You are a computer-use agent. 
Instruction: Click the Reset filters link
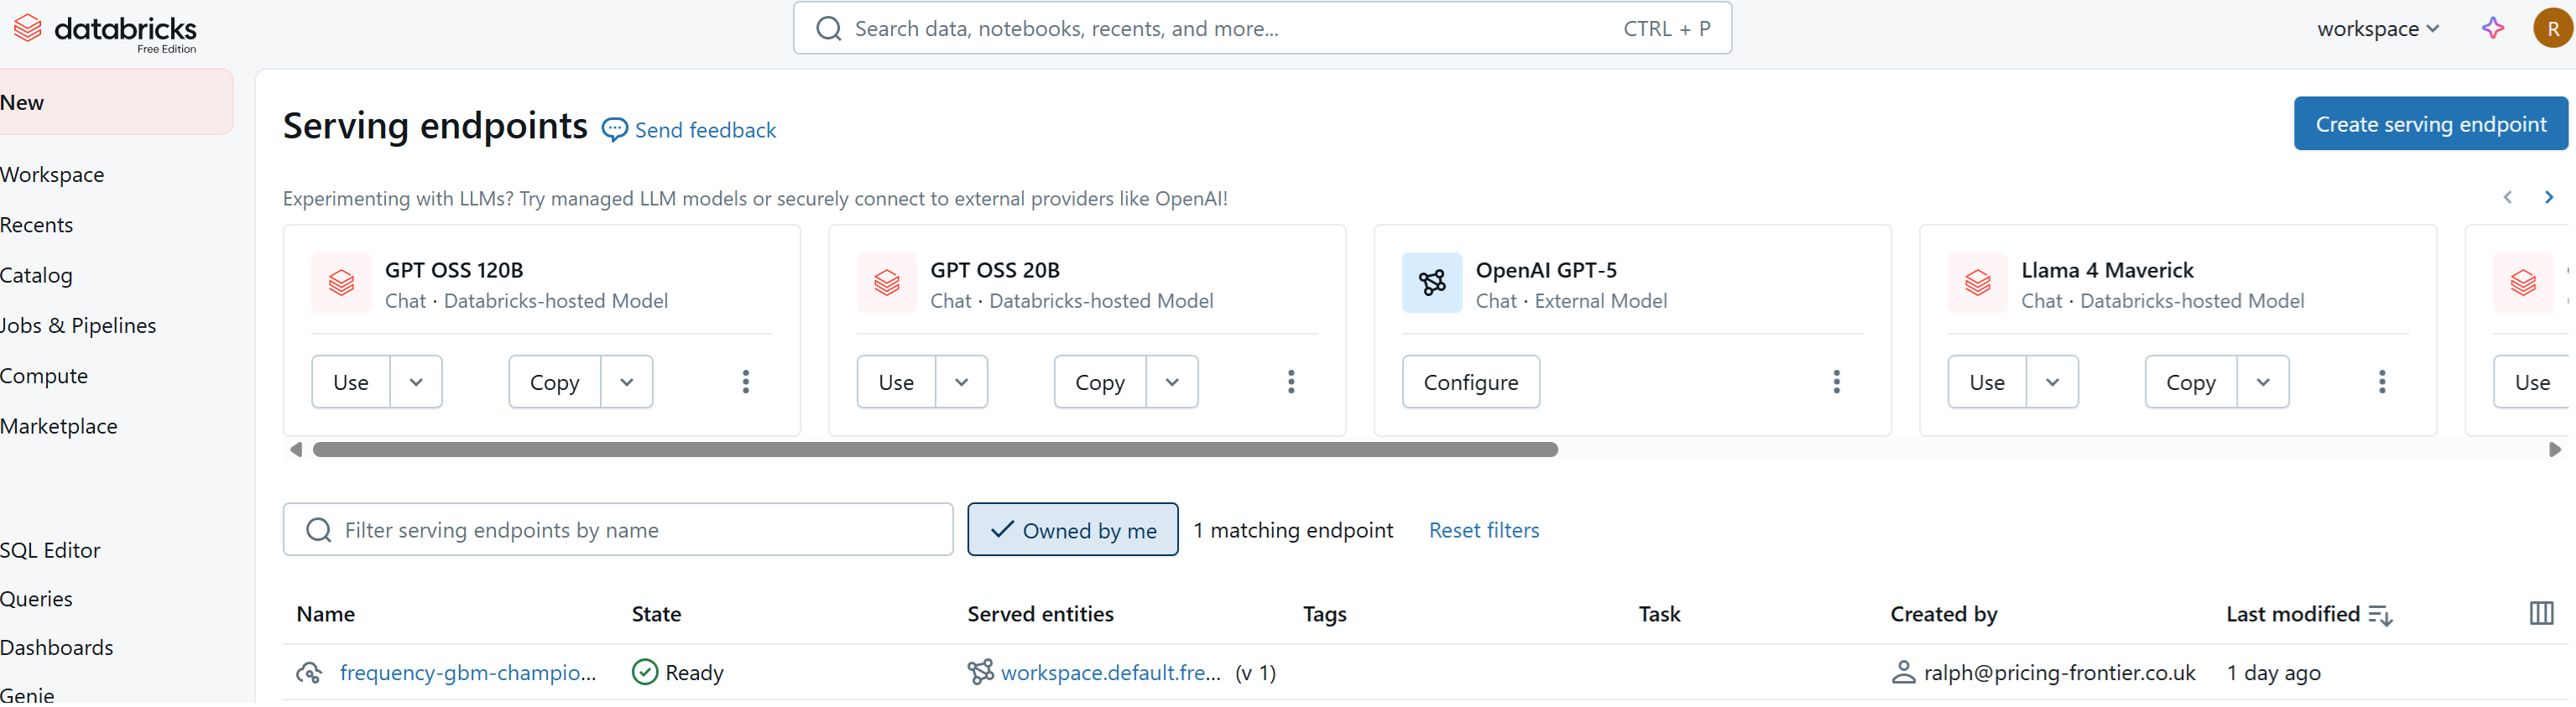point(1483,530)
